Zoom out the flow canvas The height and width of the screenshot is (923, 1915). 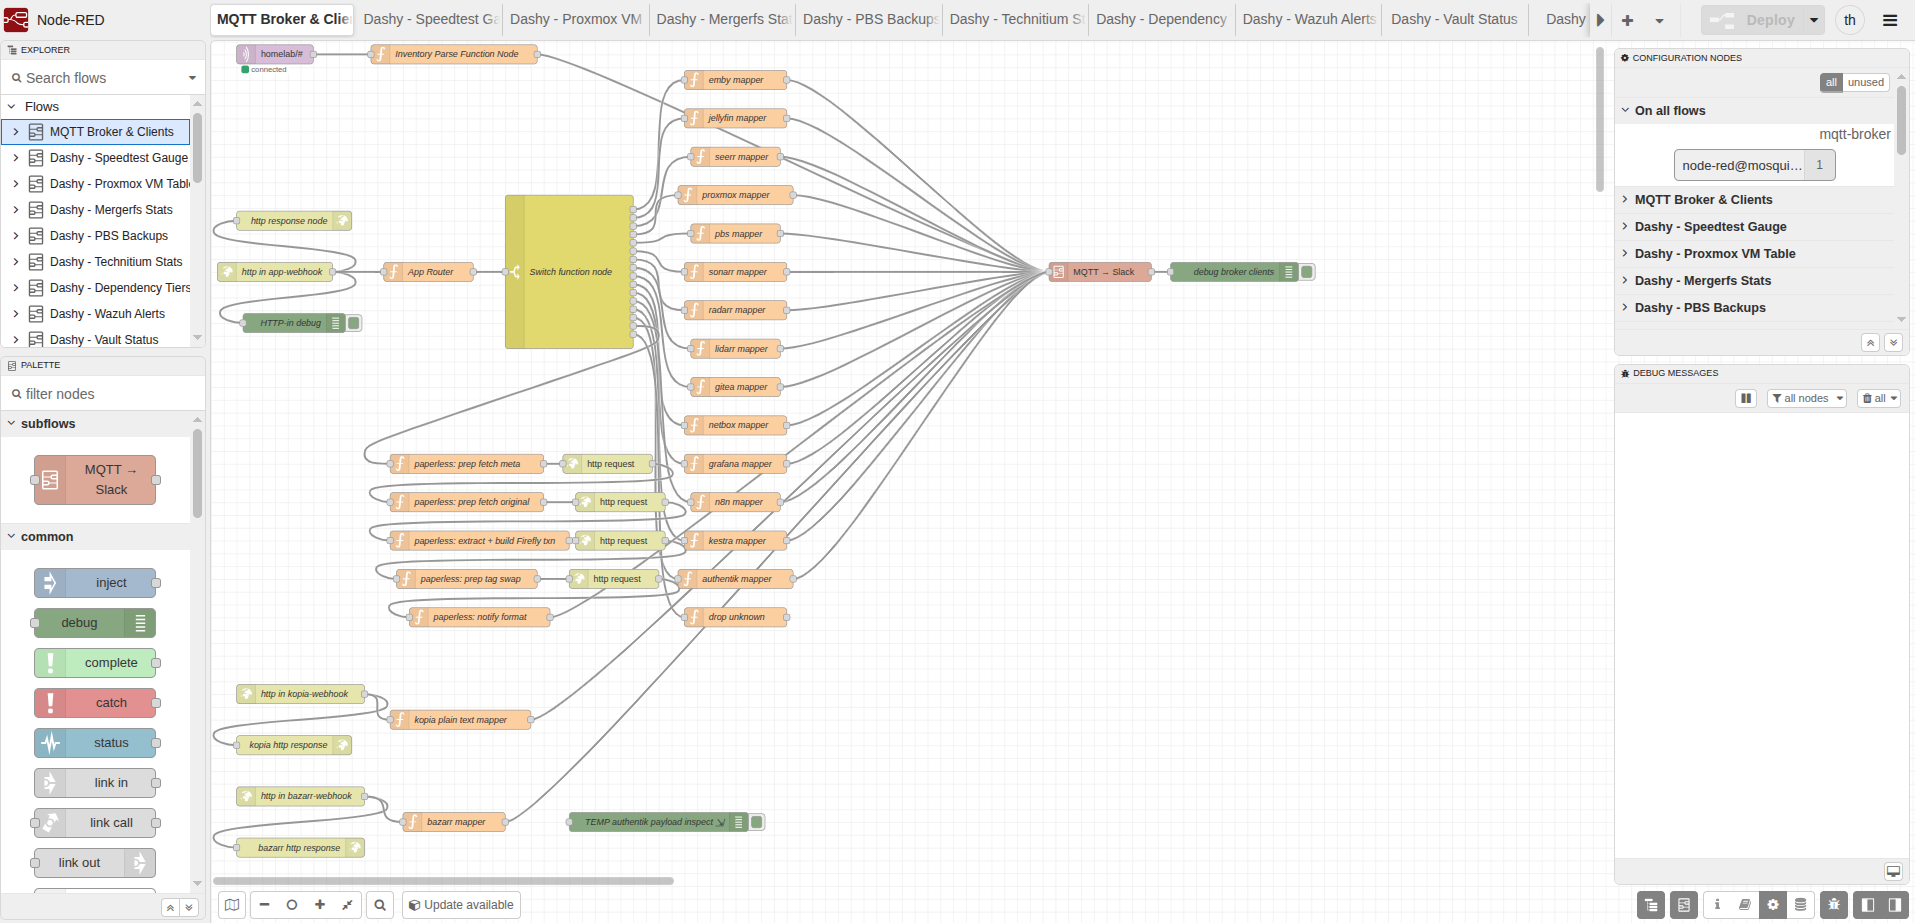[x=264, y=905]
